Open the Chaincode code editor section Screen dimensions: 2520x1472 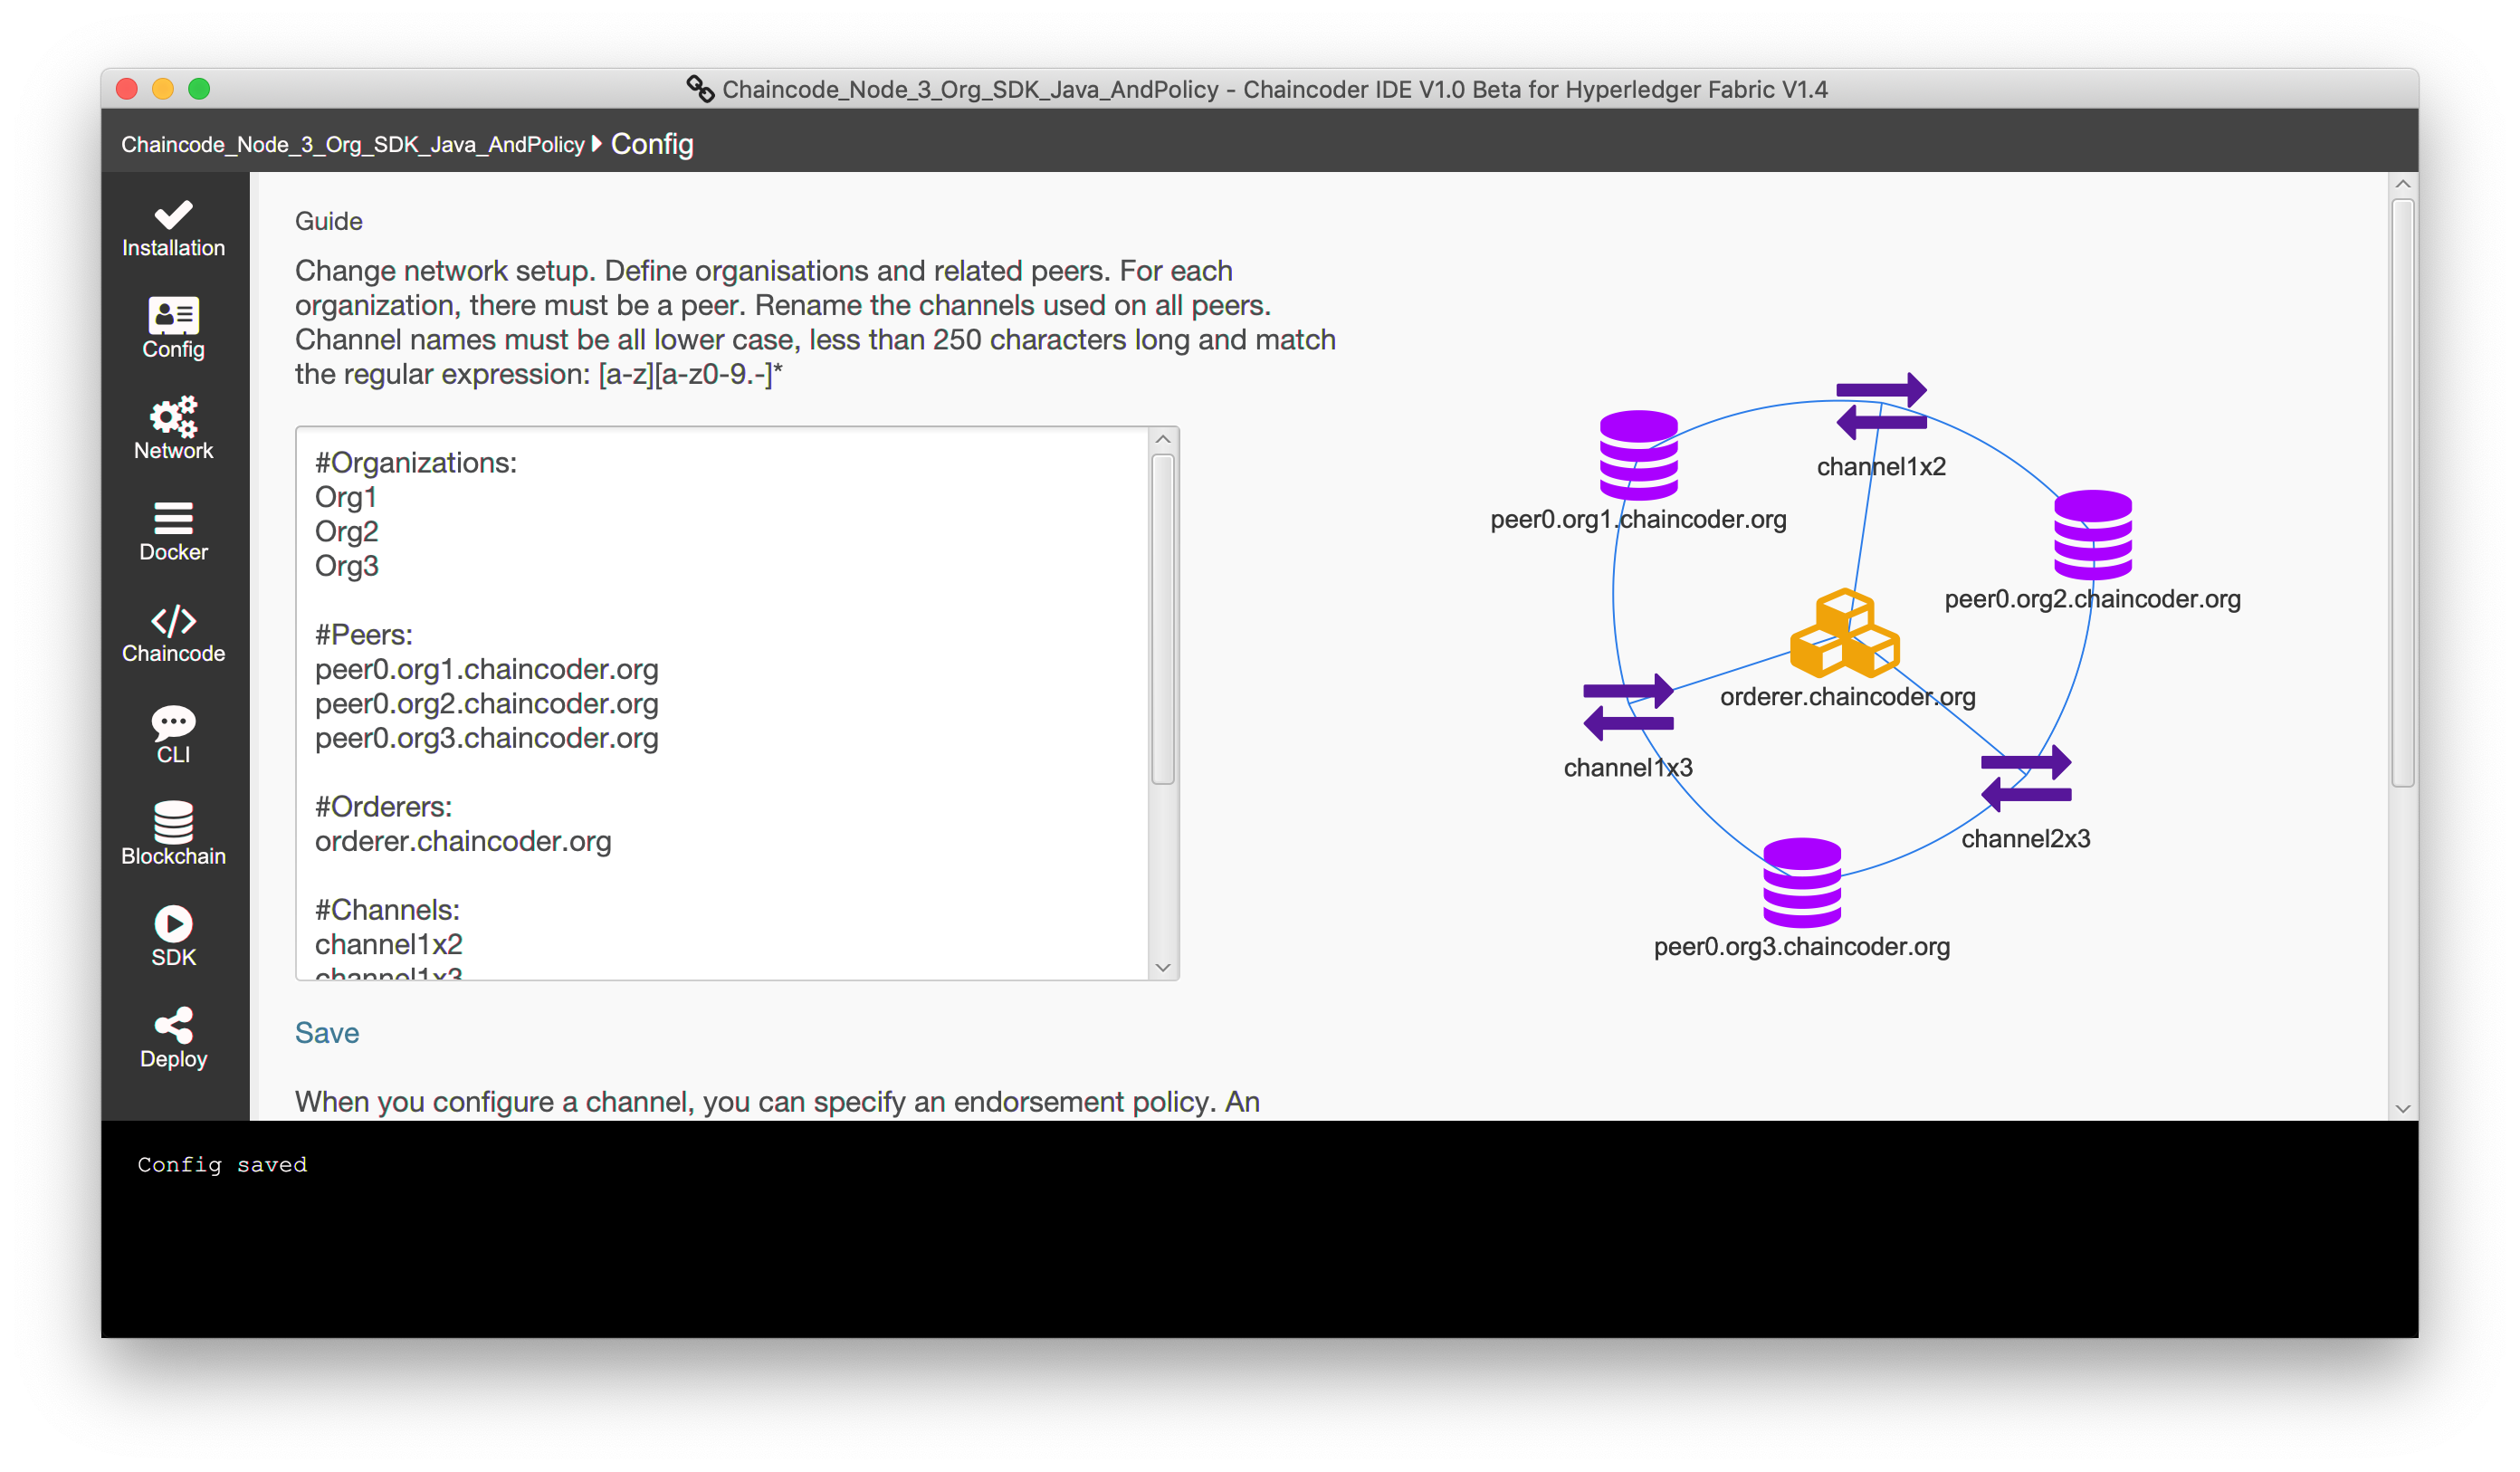coord(173,632)
